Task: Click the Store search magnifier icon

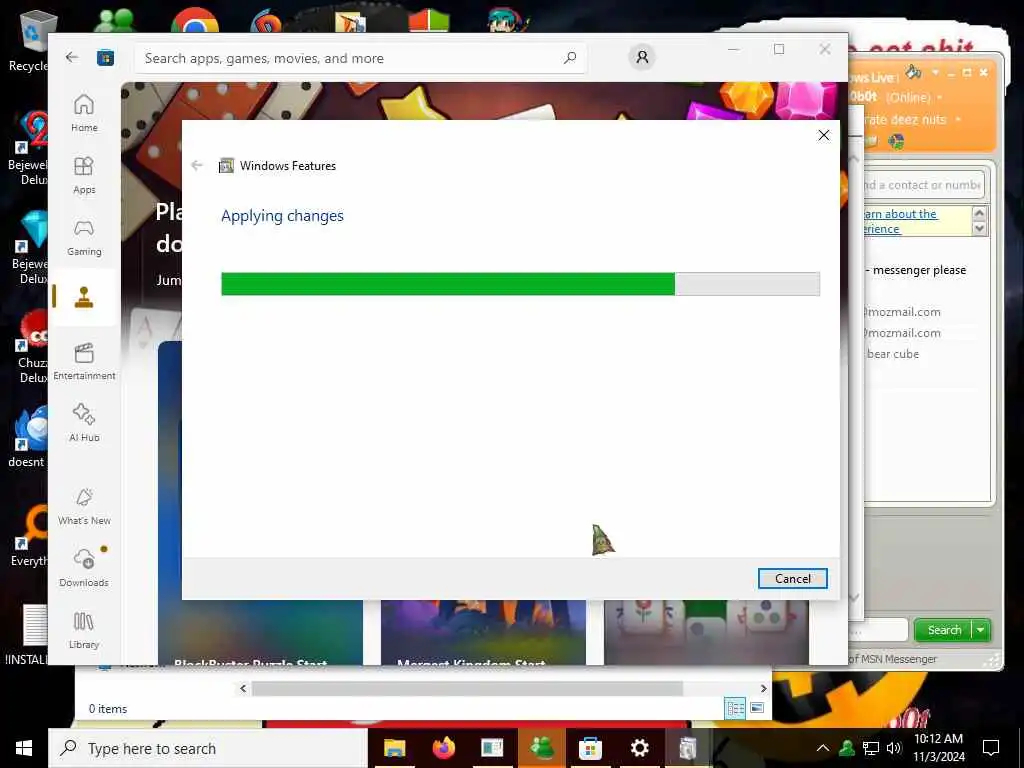Action: [569, 58]
